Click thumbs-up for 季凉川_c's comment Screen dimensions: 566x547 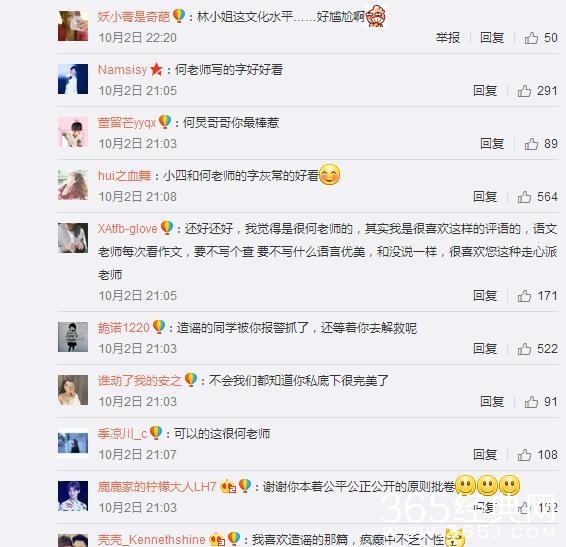click(x=524, y=455)
